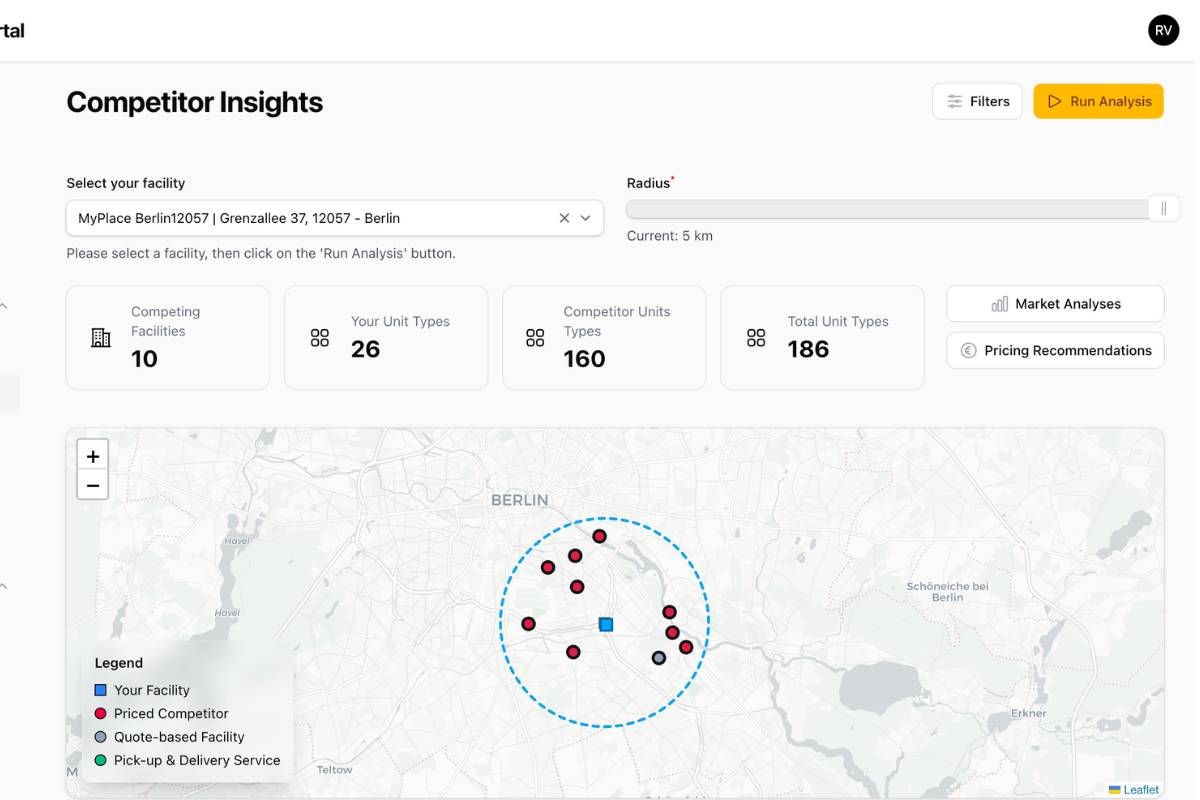Zoom out using the map minus control
The height and width of the screenshot is (800, 1200).
click(92, 485)
